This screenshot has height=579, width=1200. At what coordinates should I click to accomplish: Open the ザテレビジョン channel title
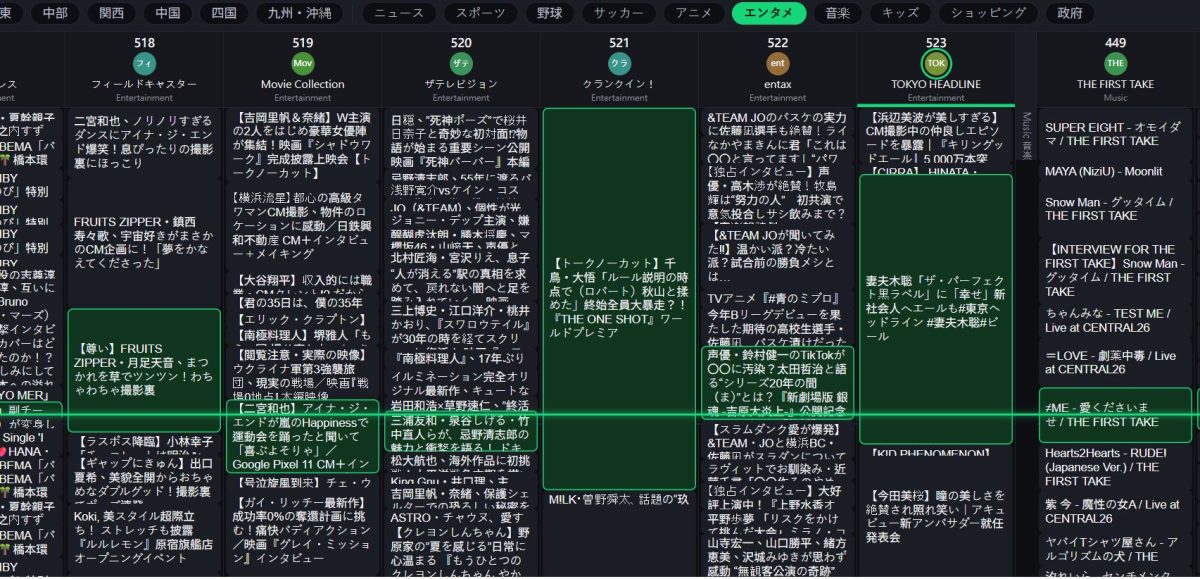tap(461, 85)
